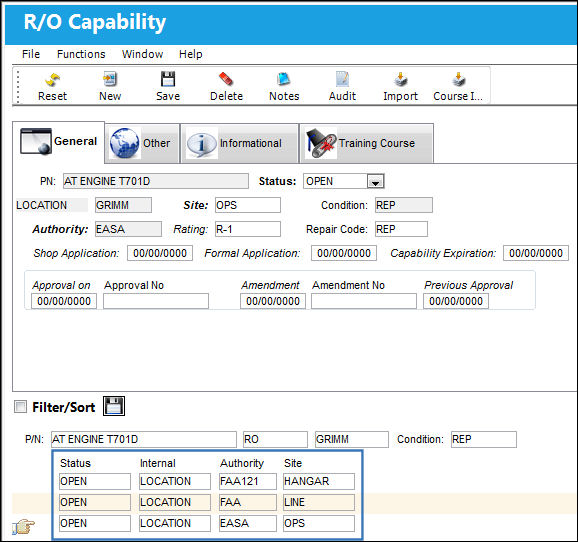Click the Site field containing OPS
Image resolution: width=578 pixels, height=542 pixels.
(248, 205)
